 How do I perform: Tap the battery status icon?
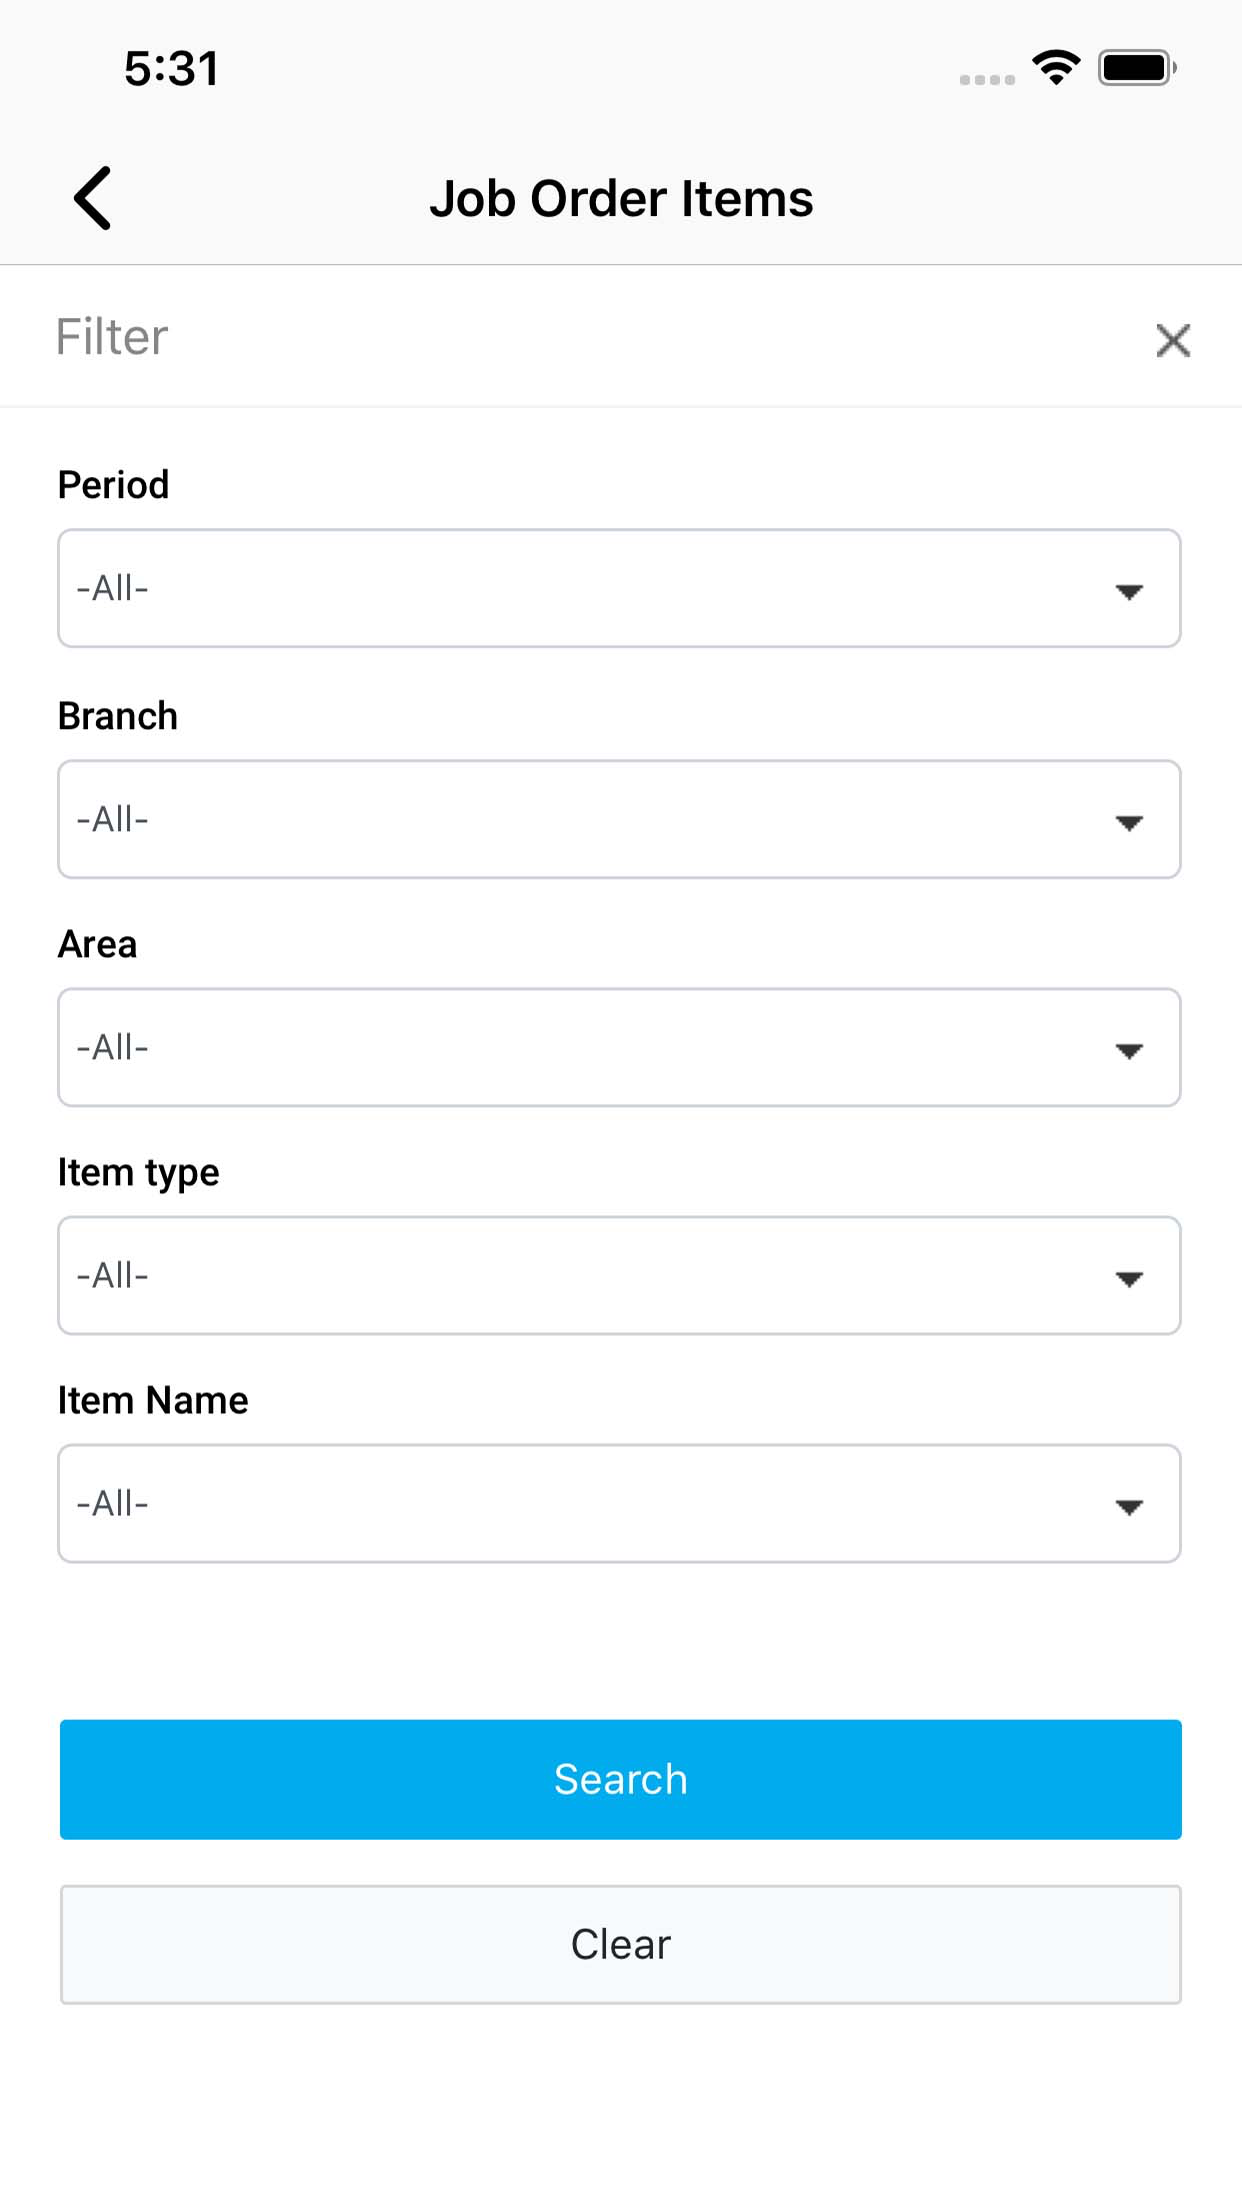(1137, 68)
